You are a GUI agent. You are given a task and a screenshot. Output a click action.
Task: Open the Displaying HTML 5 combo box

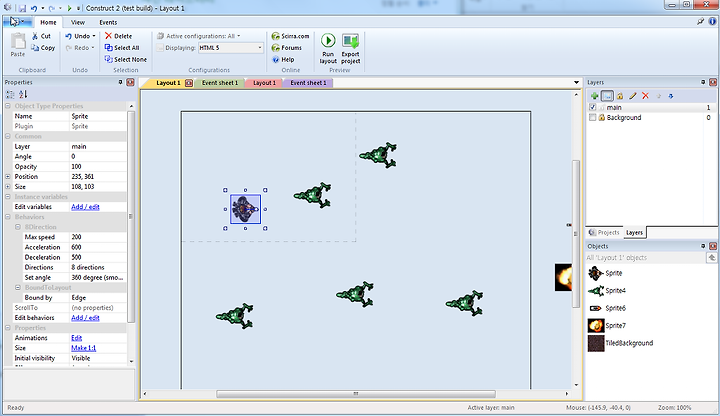[231, 48]
